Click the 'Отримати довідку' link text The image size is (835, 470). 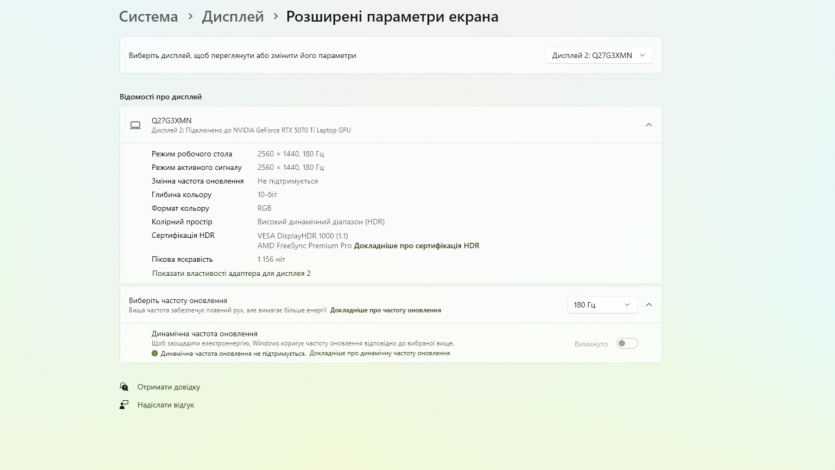click(x=168, y=387)
